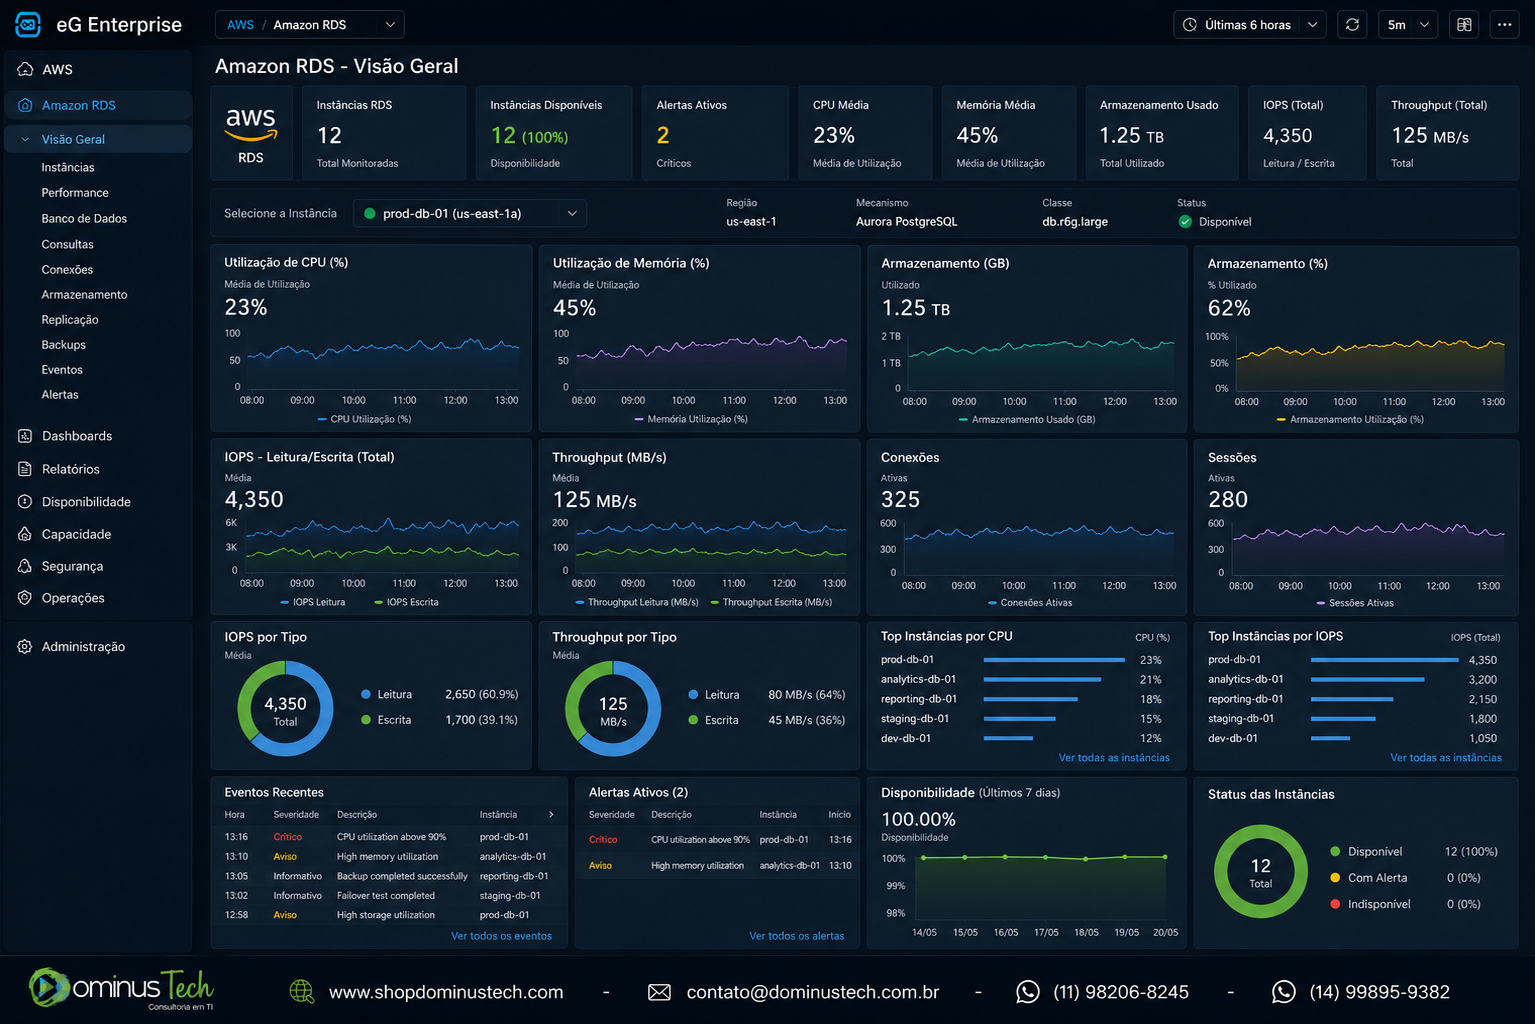Open the Dashboards icon in sidebar
The width and height of the screenshot is (1535, 1024).
click(x=25, y=436)
